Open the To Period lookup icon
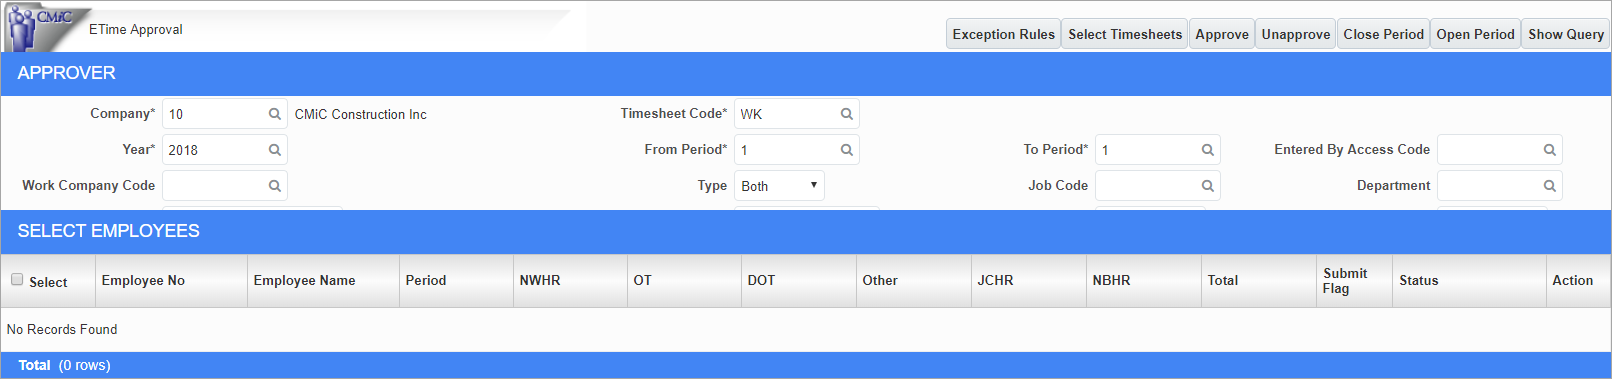This screenshot has width=1612, height=379. pyautogui.click(x=1207, y=150)
